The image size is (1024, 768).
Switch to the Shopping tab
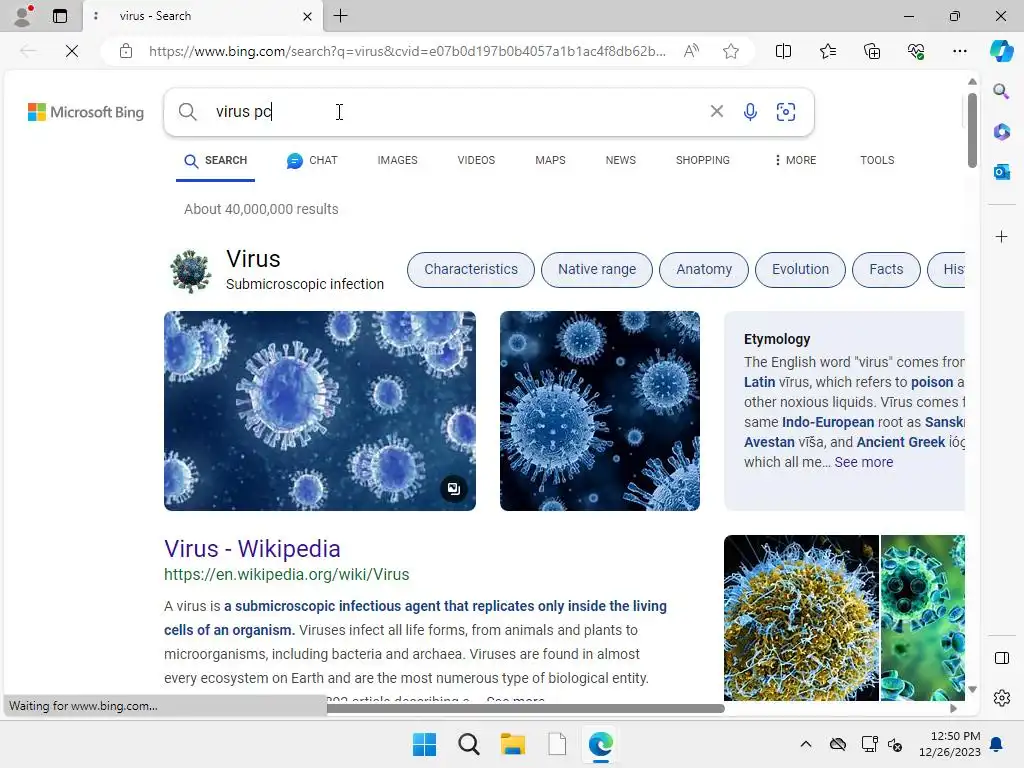pyautogui.click(x=703, y=160)
